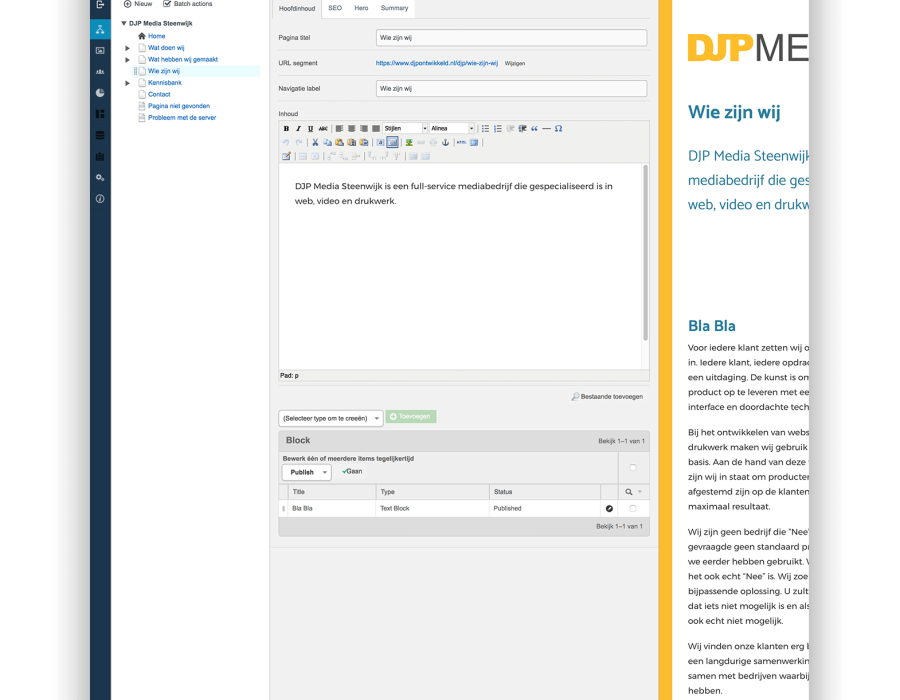Select Contact page in the site tree
The width and height of the screenshot is (900, 700).
(x=159, y=95)
